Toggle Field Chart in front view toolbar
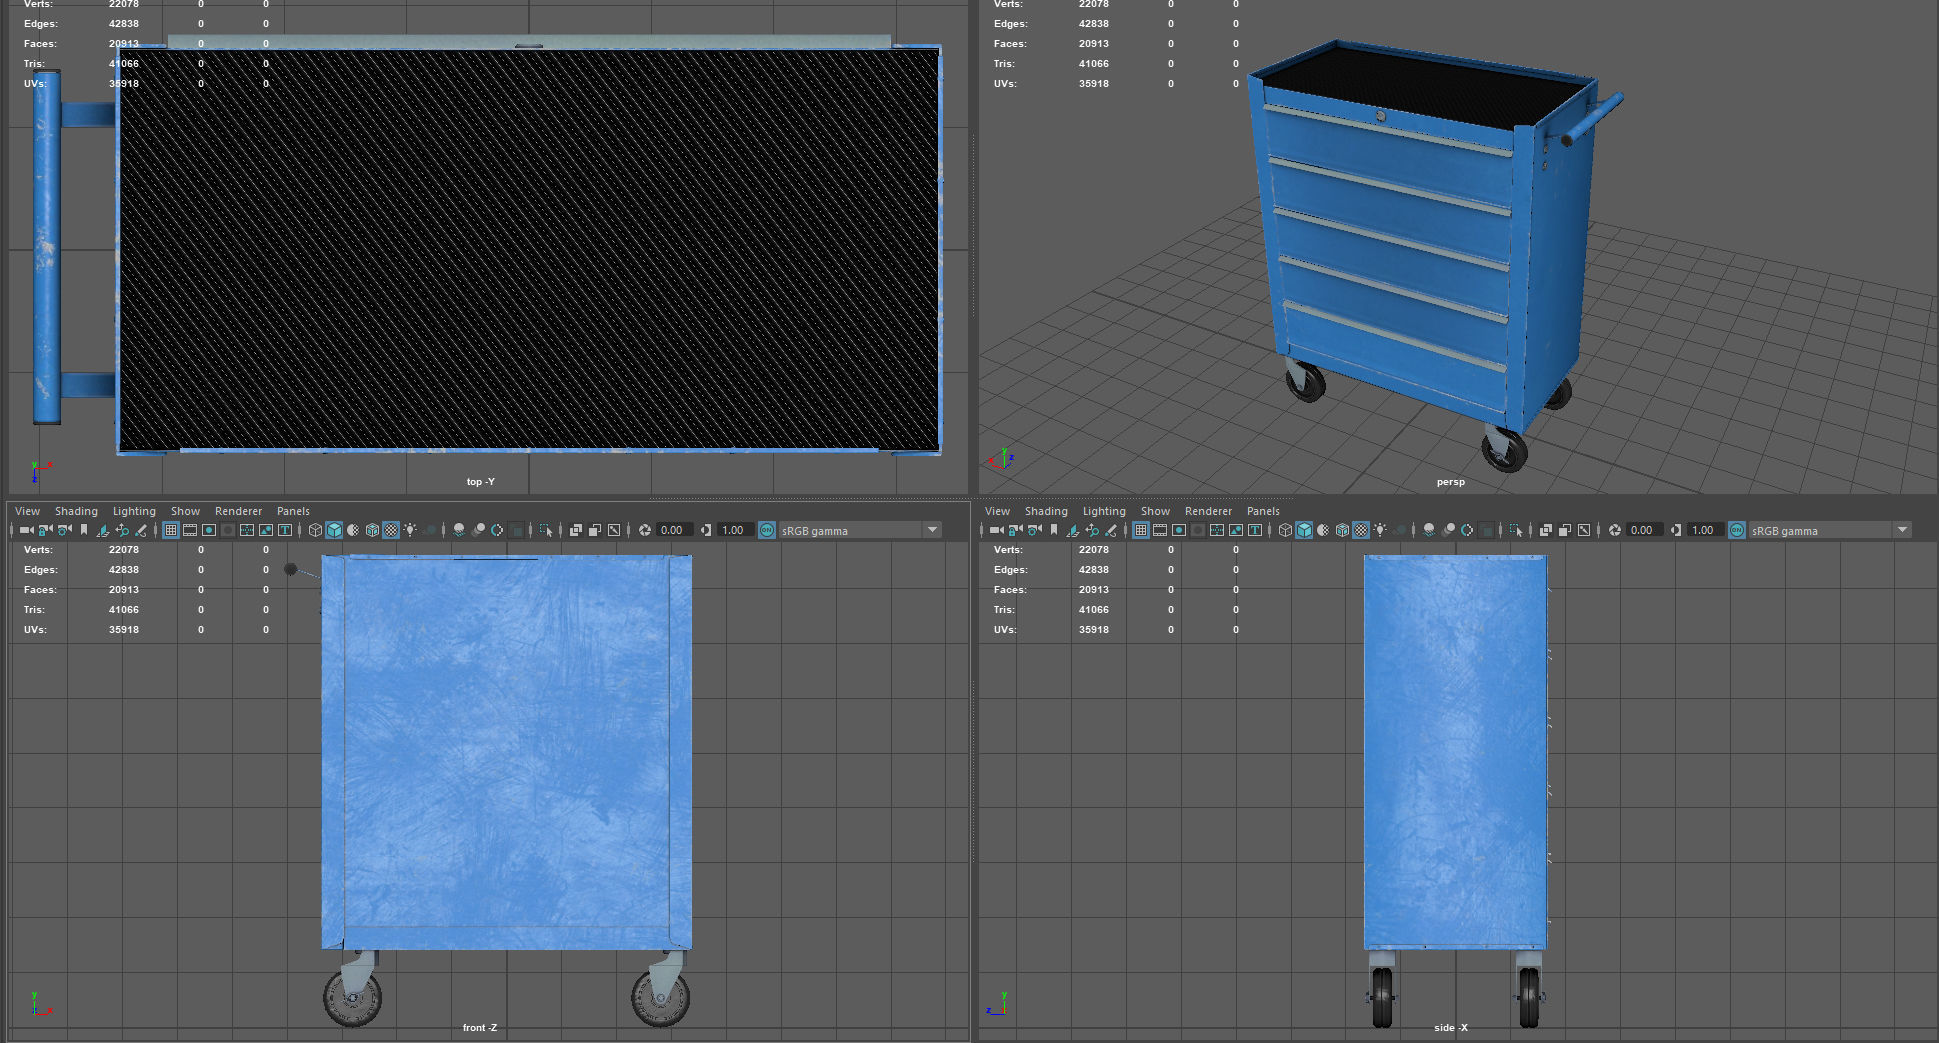Viewport: 1939px width, 1043px height. pyautogui.click(x=247, y=530)
